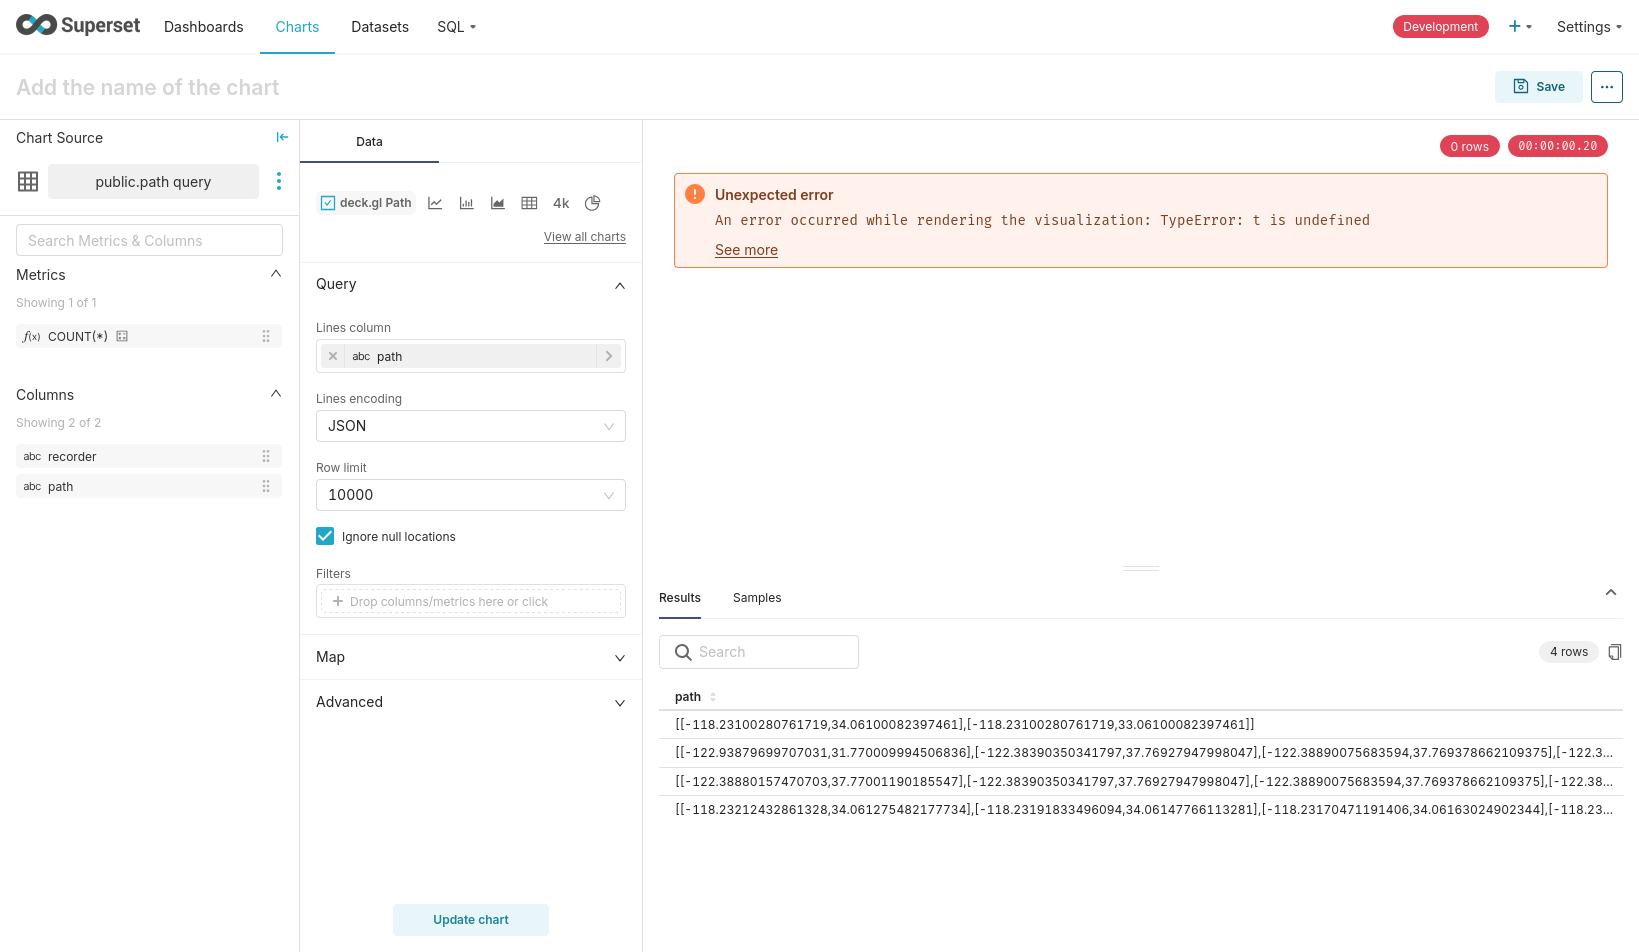Go to Dashboards
Image resolution: width=1639 pixels, height=952 pixels.
click(204, 27)
